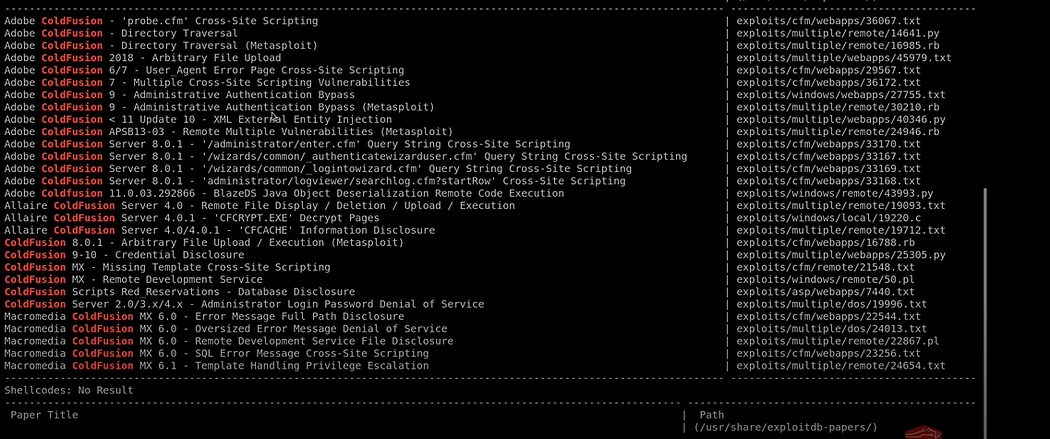
Task: Select the 'CFCRYPT.EXE' Decrypt Pages entry
Action: (x=192, y=217)
